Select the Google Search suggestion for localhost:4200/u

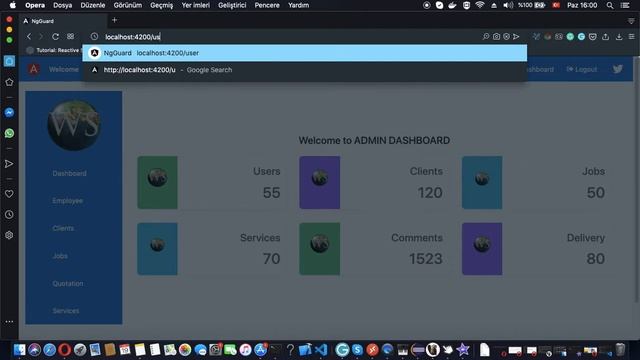click(304, 70)
